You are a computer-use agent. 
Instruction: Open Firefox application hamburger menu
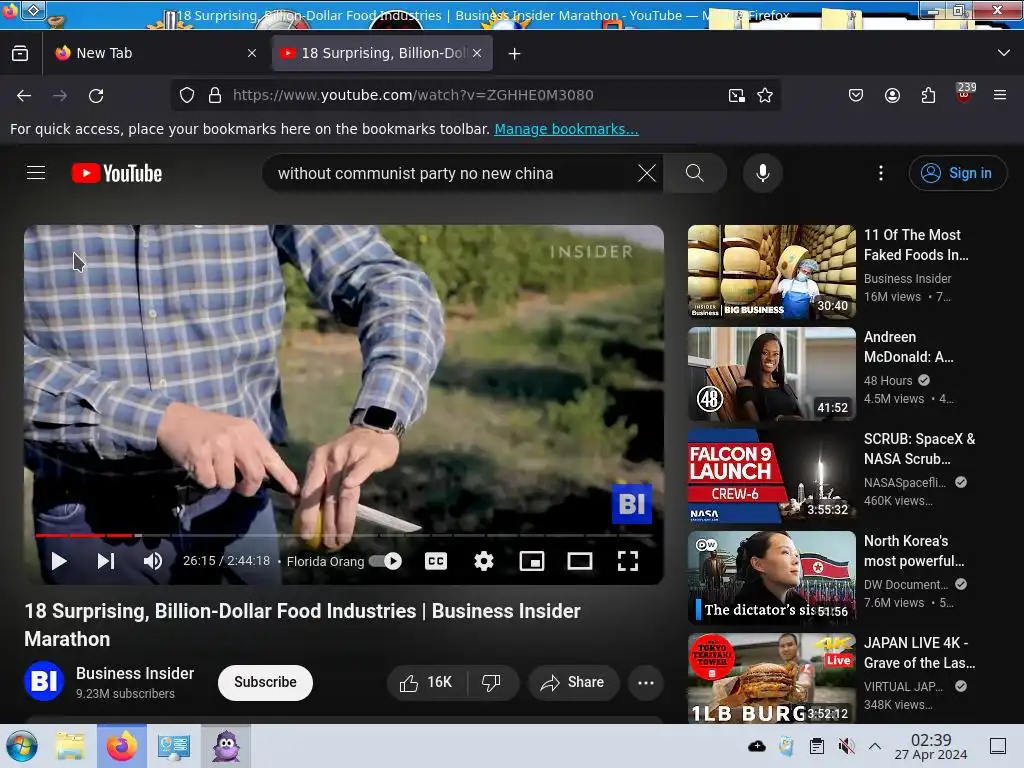(1000, 95)
